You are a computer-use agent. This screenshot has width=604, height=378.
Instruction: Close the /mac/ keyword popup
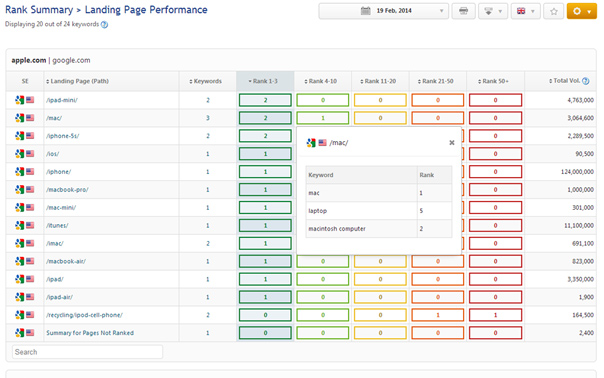(452, 143)
